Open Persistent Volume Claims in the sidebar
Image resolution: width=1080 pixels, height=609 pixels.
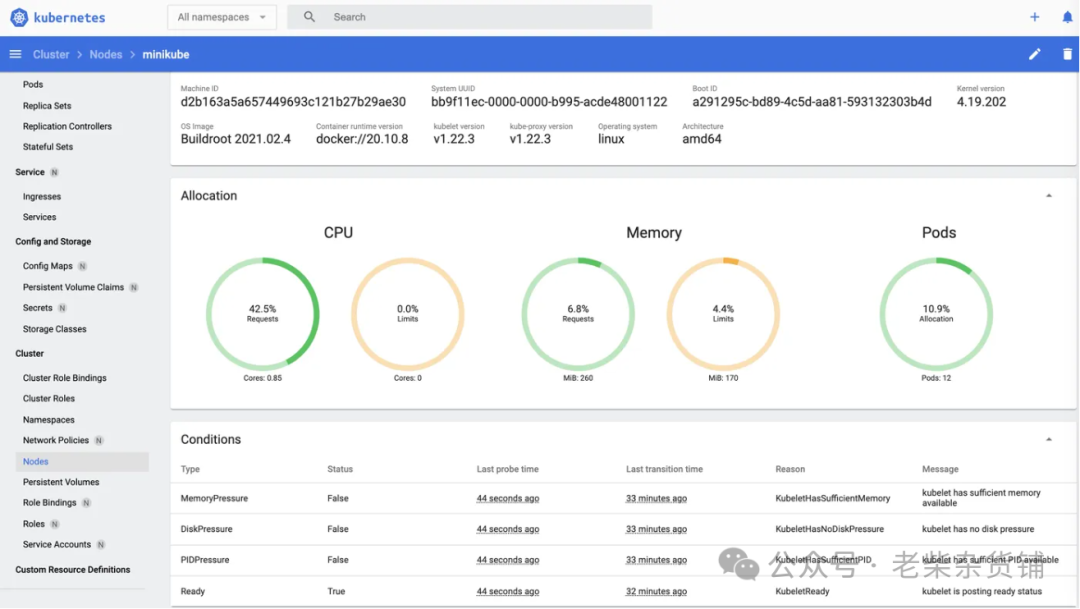pos(73,287)
